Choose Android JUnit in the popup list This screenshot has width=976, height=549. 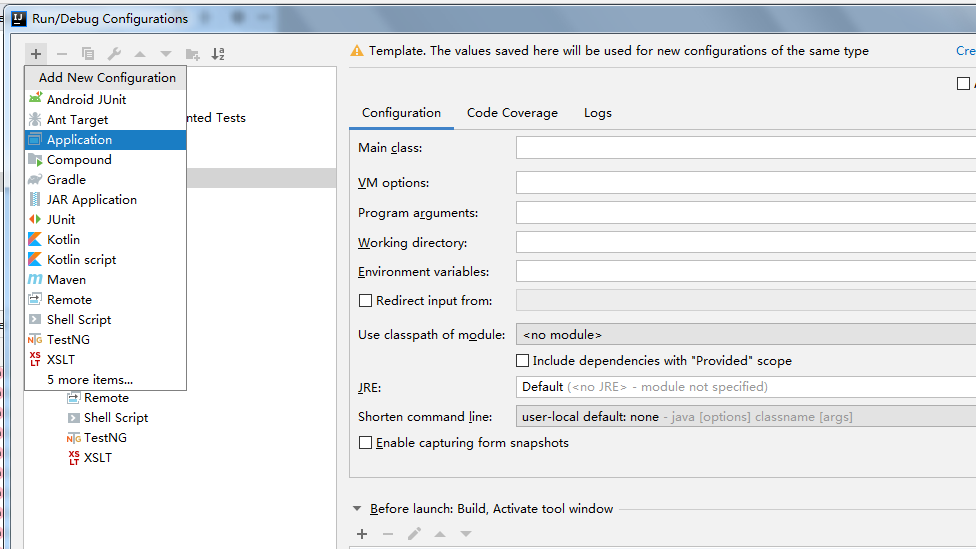coord(105,100)
